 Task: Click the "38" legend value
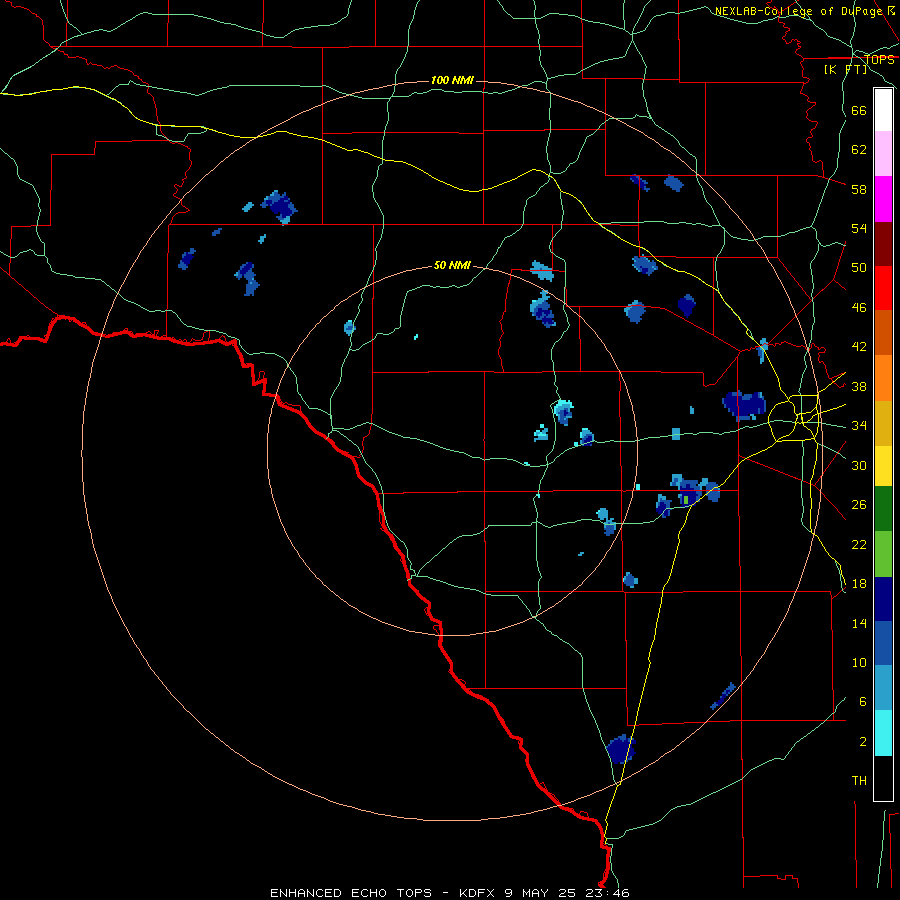(859, 386)
